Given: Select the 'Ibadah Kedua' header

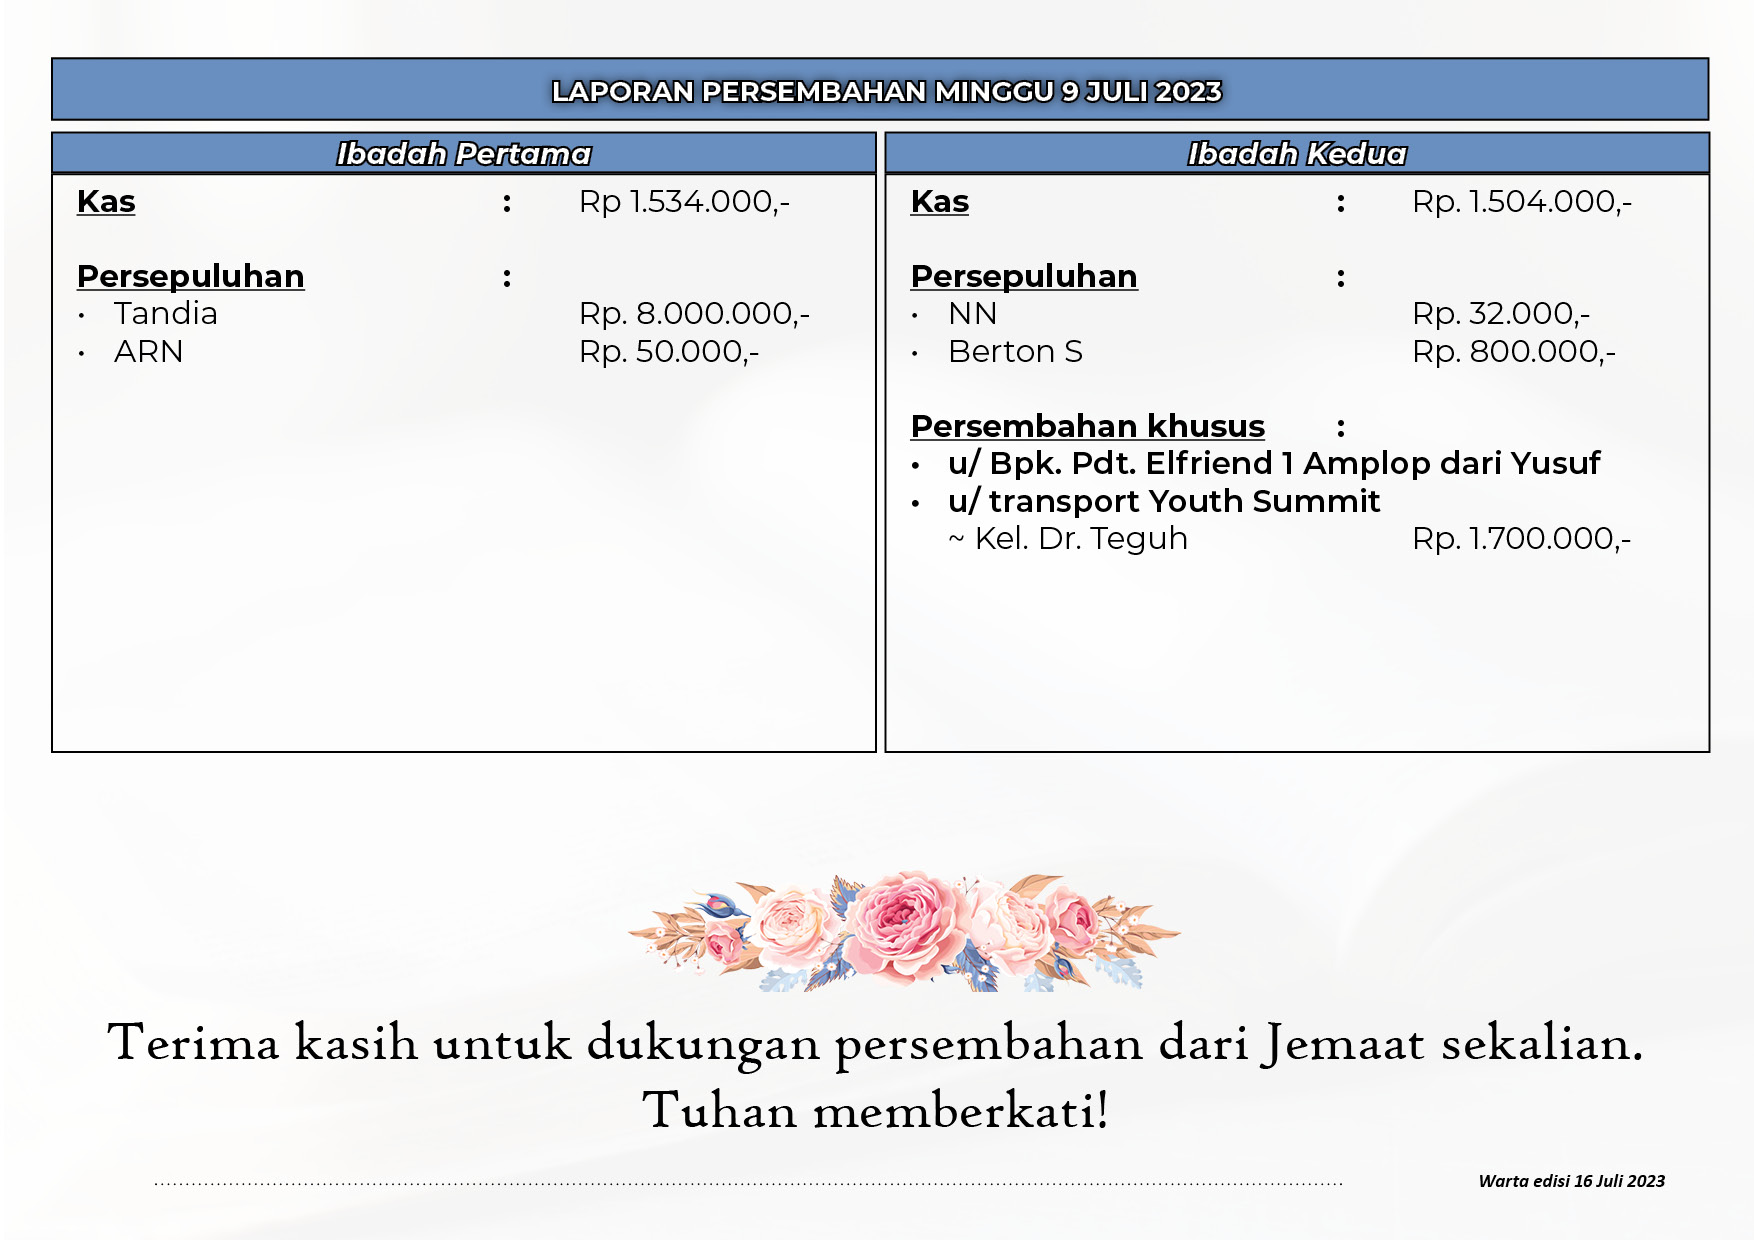Looking at the screenshot, I should pyautogui.click(x=1297, y=153).
